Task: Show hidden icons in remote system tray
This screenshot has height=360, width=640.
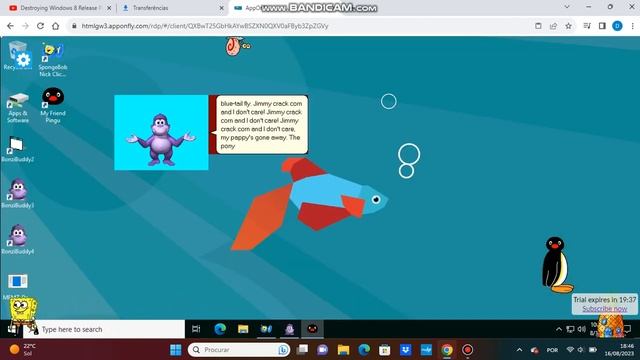Action: (559, 329)
